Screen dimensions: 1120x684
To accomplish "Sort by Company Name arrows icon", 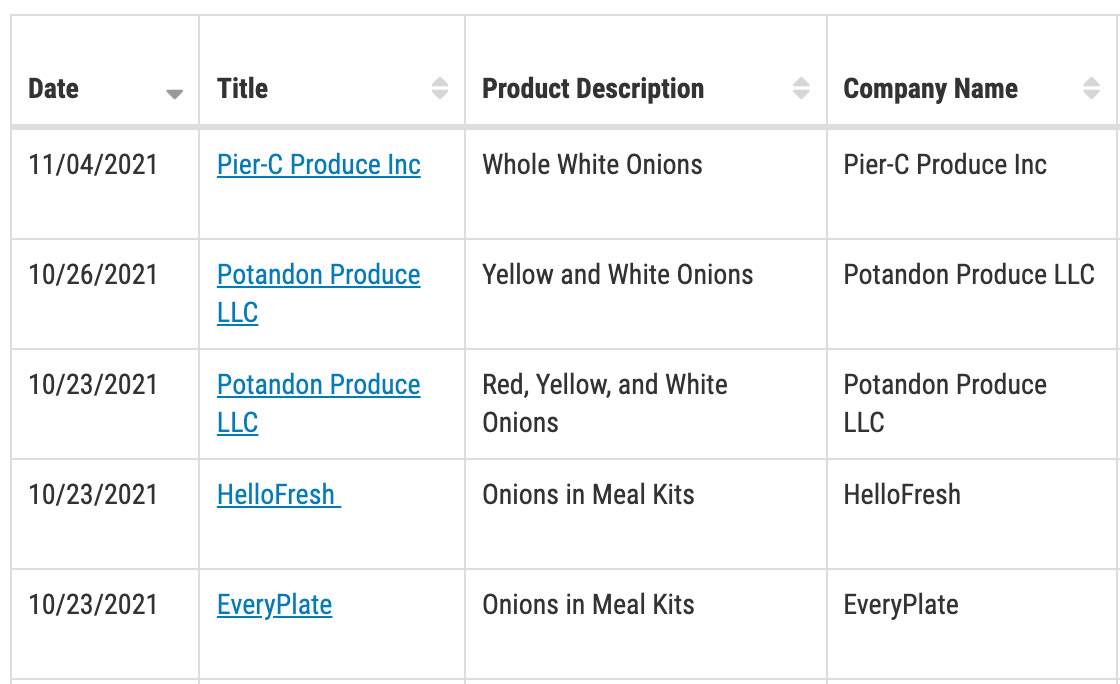I will pos(1091,88).
